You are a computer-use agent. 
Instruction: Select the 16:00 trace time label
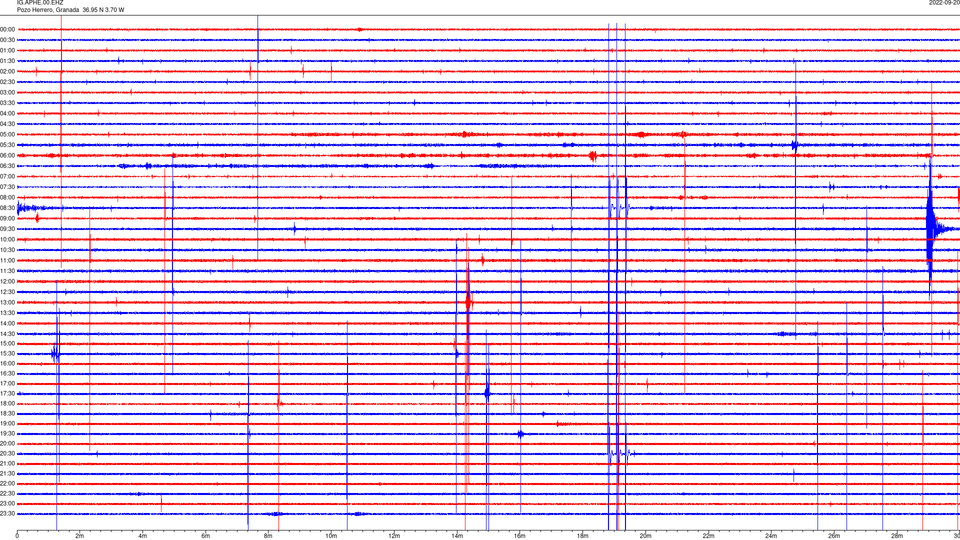tap(7, 364)
